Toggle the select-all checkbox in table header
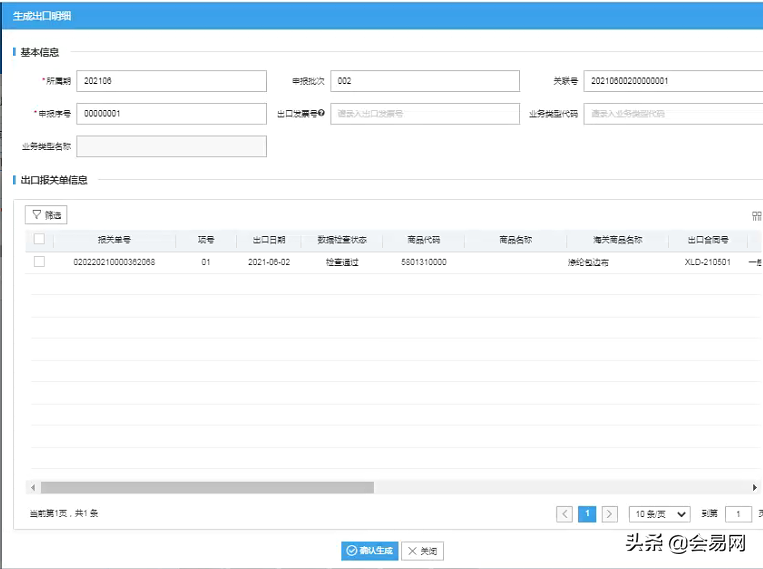763x569 pixels. click(39, 239)
